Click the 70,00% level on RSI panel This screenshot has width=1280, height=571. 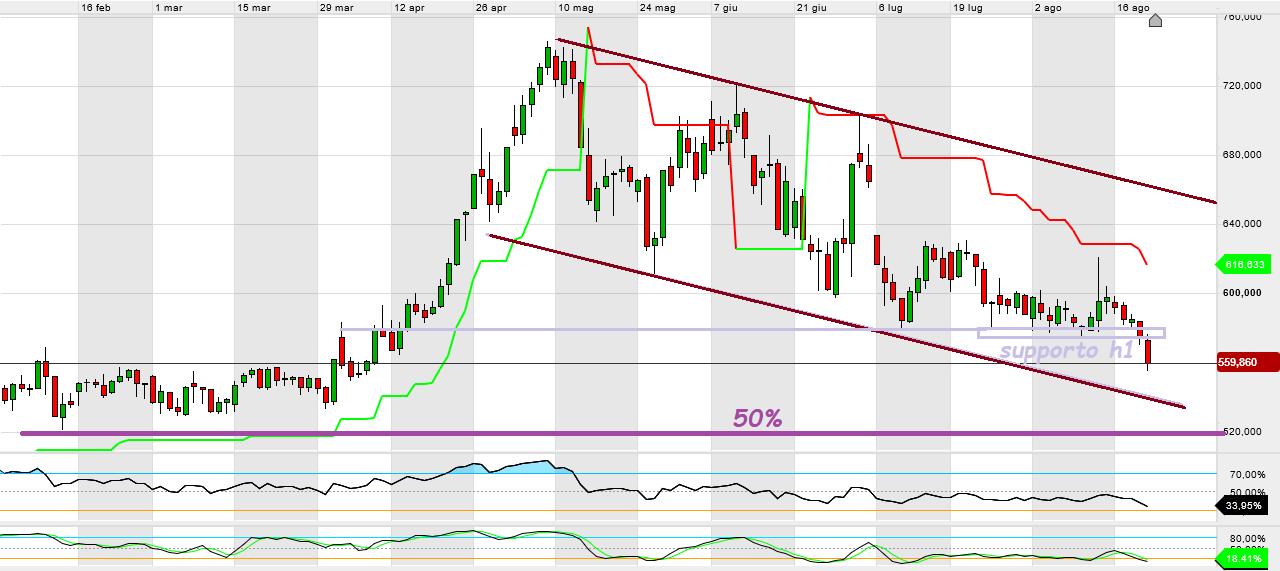(1246, 474)
